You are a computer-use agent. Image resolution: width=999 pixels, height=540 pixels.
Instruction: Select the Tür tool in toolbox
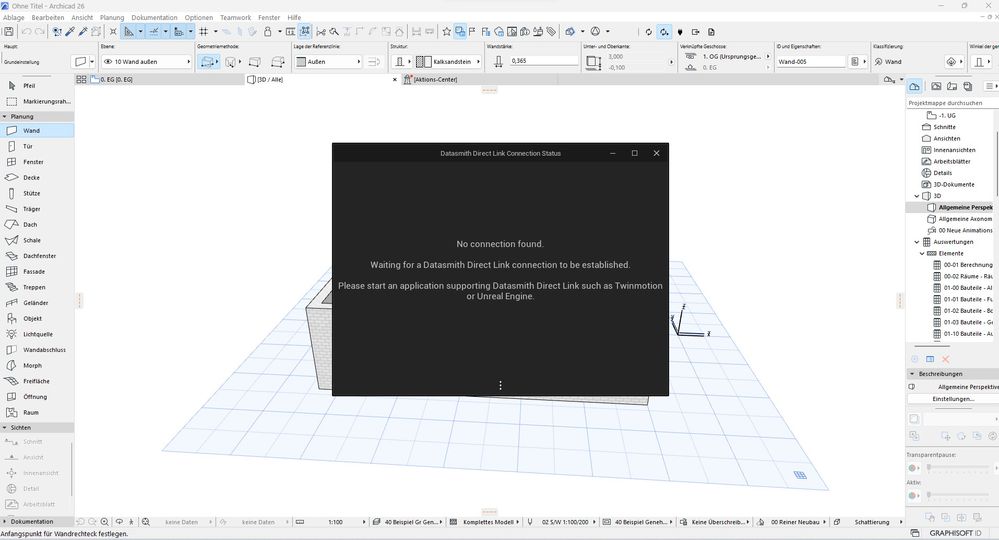coord(37,146)
